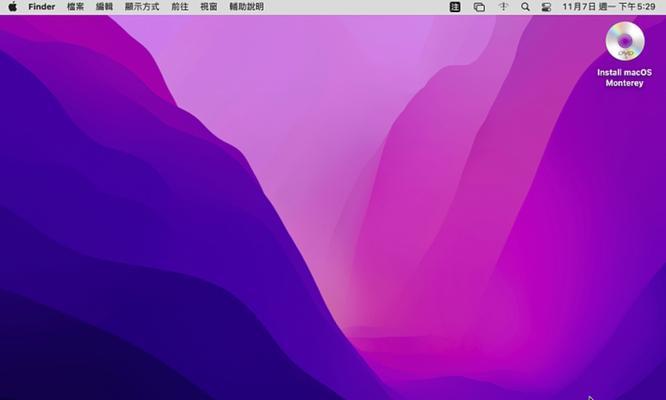Open the 編輯 (Edit) menu

pyautogui.click(x=104, y=7)
